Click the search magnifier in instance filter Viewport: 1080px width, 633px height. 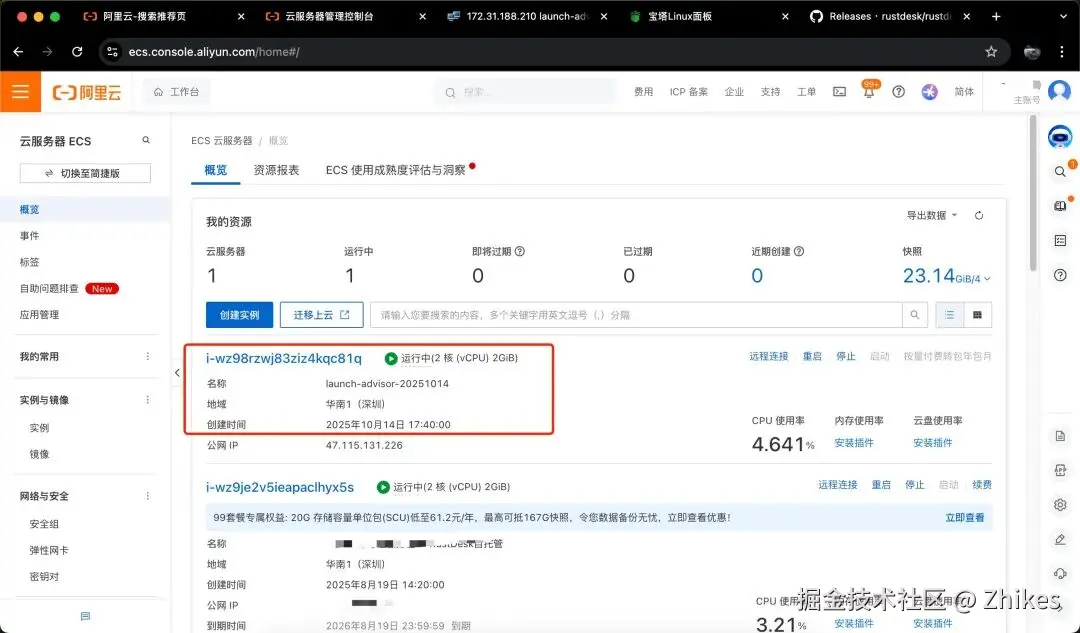915,315
